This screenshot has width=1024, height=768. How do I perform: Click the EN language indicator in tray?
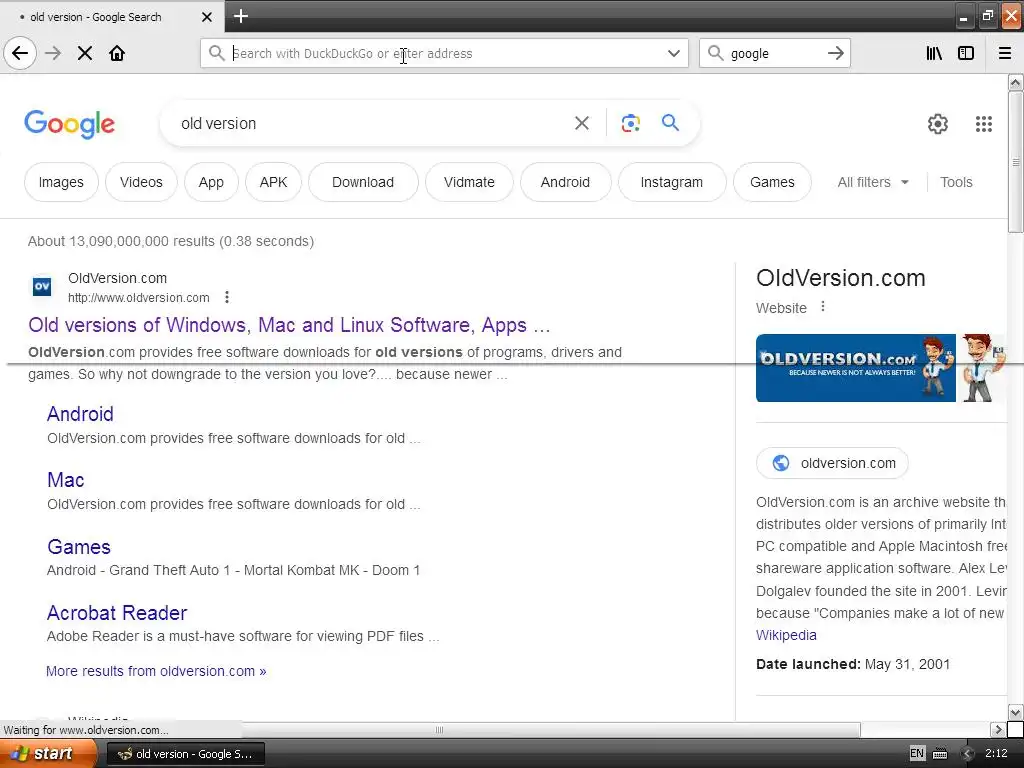[917, 754]
